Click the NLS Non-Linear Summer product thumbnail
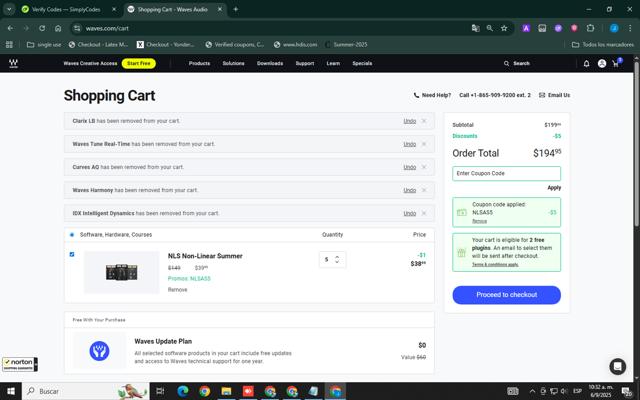This screenshot has width=640, height=400. [x=122, y=272]
